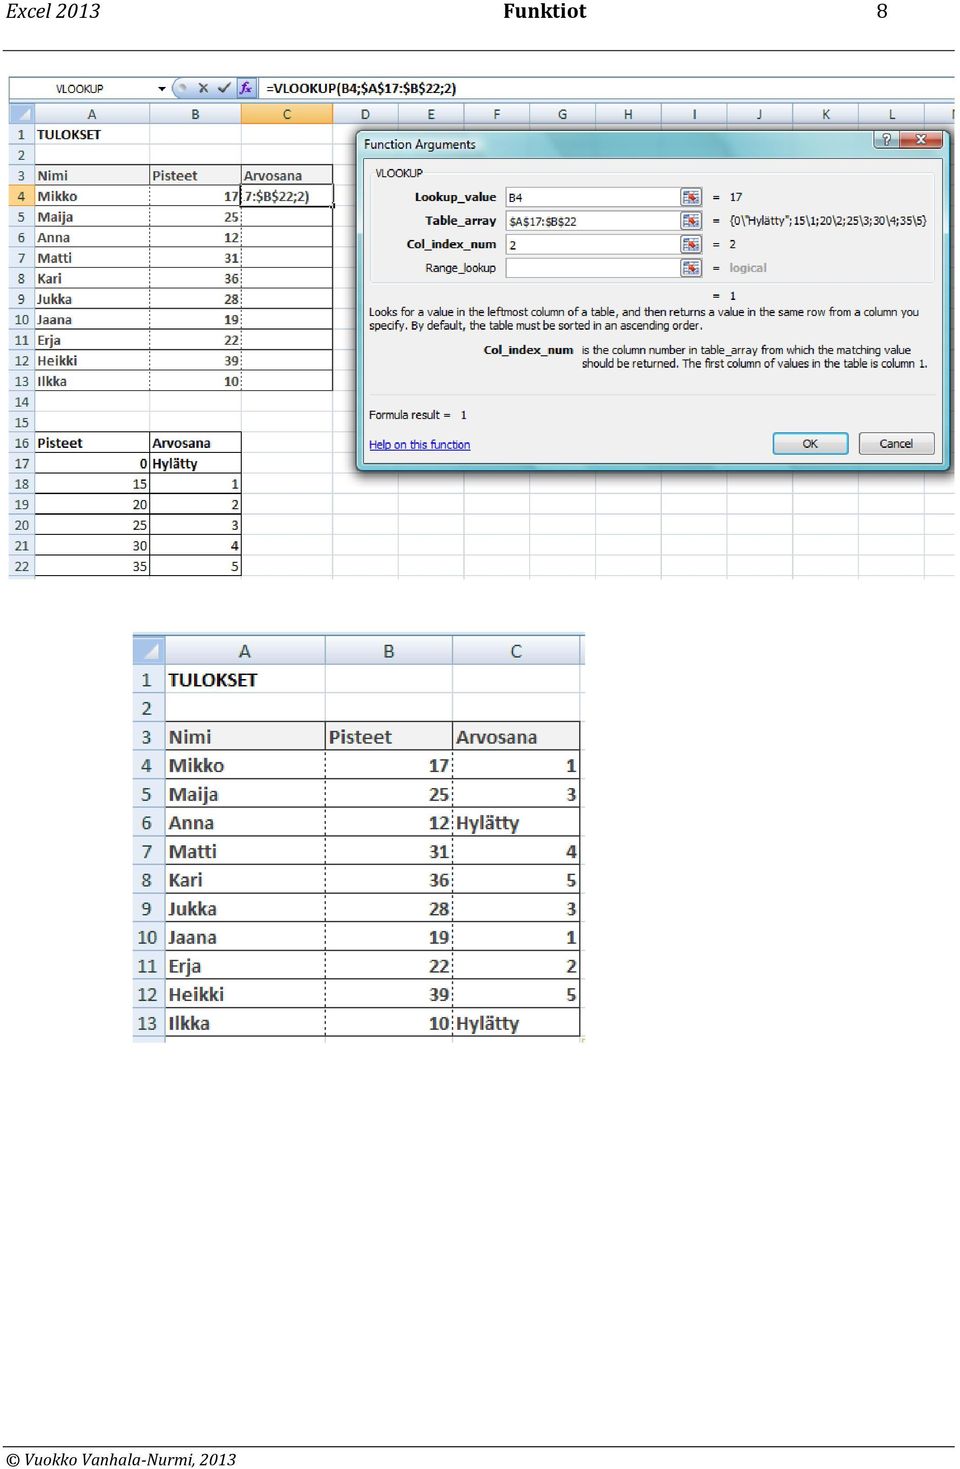Image resolution: width=960 pixels, height=1469 pixels.
Task: Select column J by its header
Action: [x=759, y=114]
